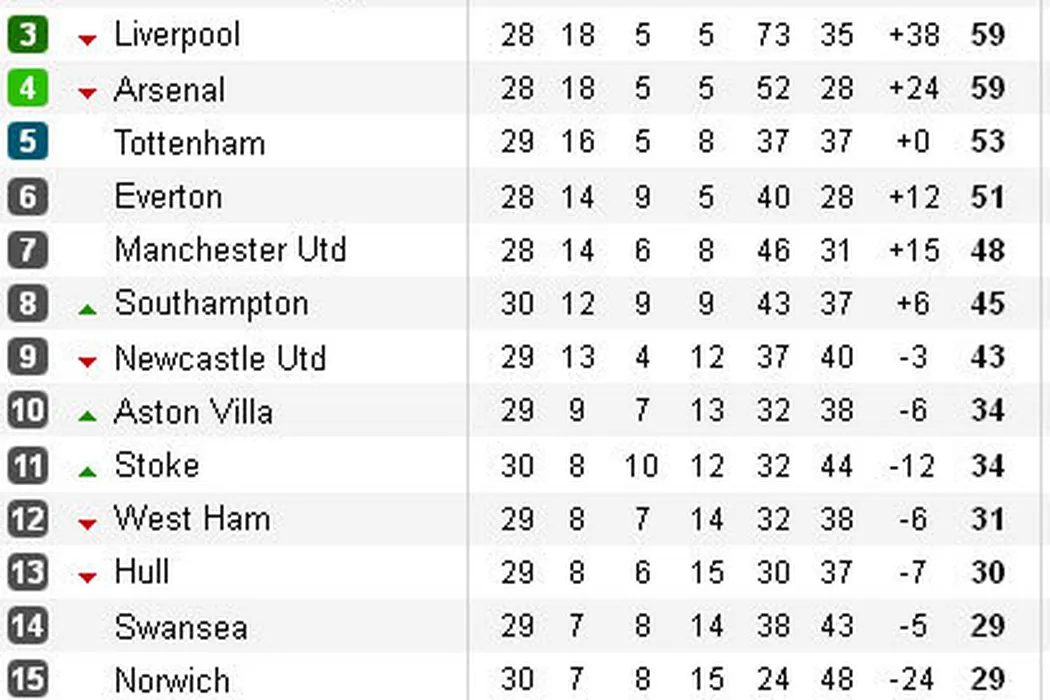Click Stoke's goal difference of -12
This screenshot has width=1050, height=700.
tap(913, 465)
